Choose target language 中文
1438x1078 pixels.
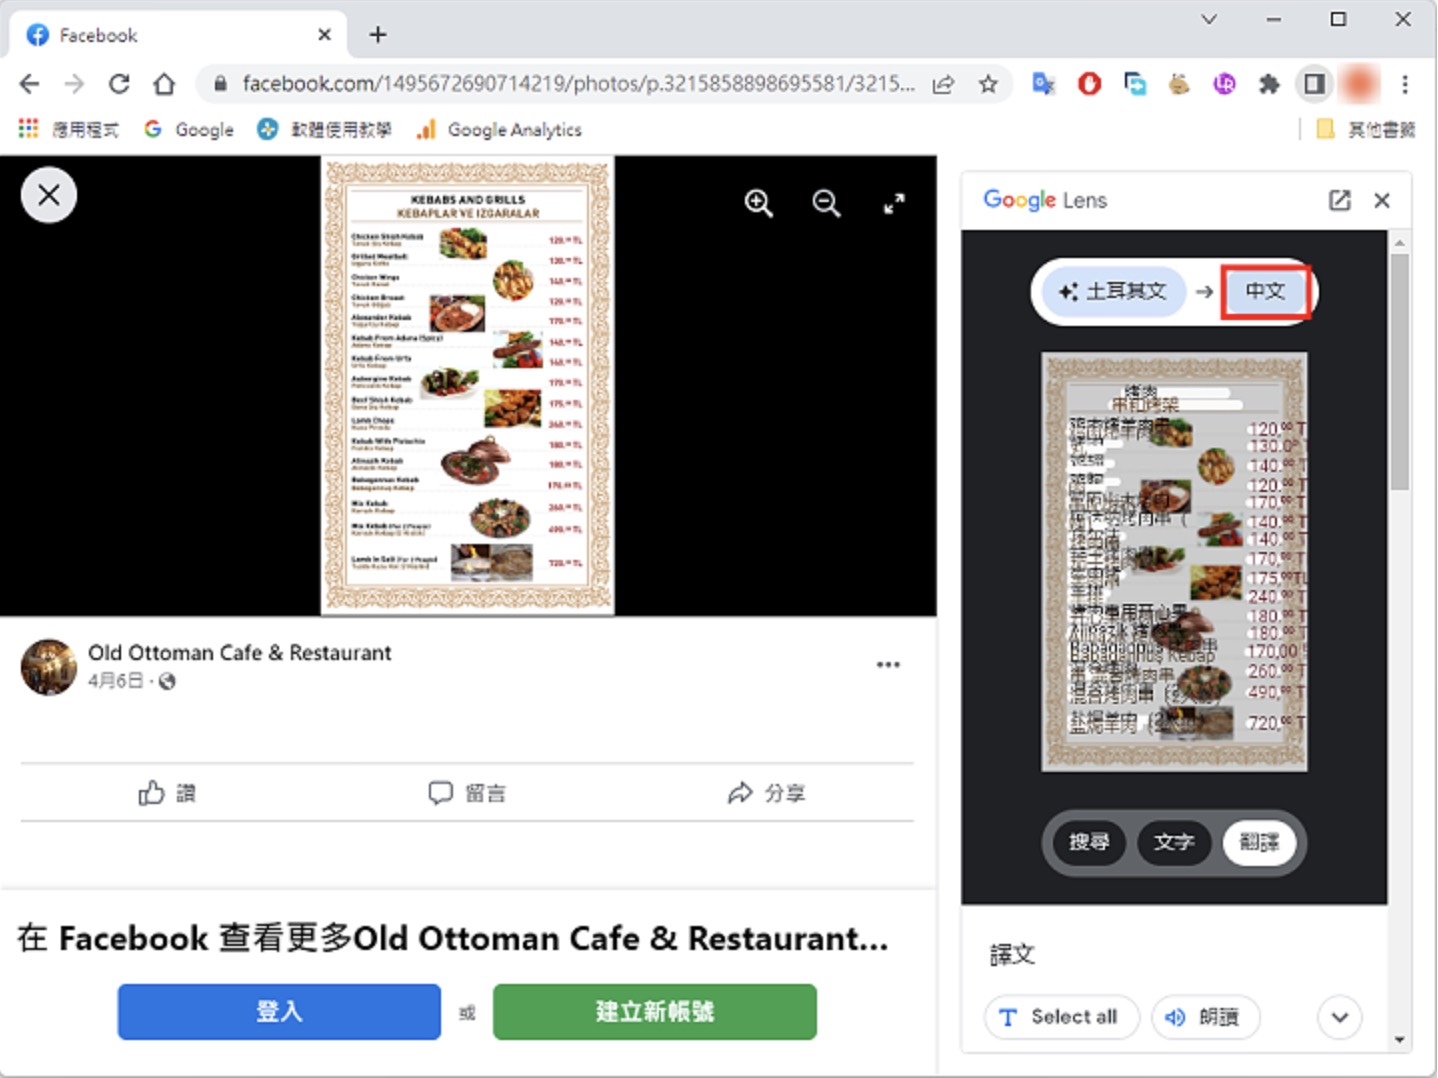(1265, 291)
